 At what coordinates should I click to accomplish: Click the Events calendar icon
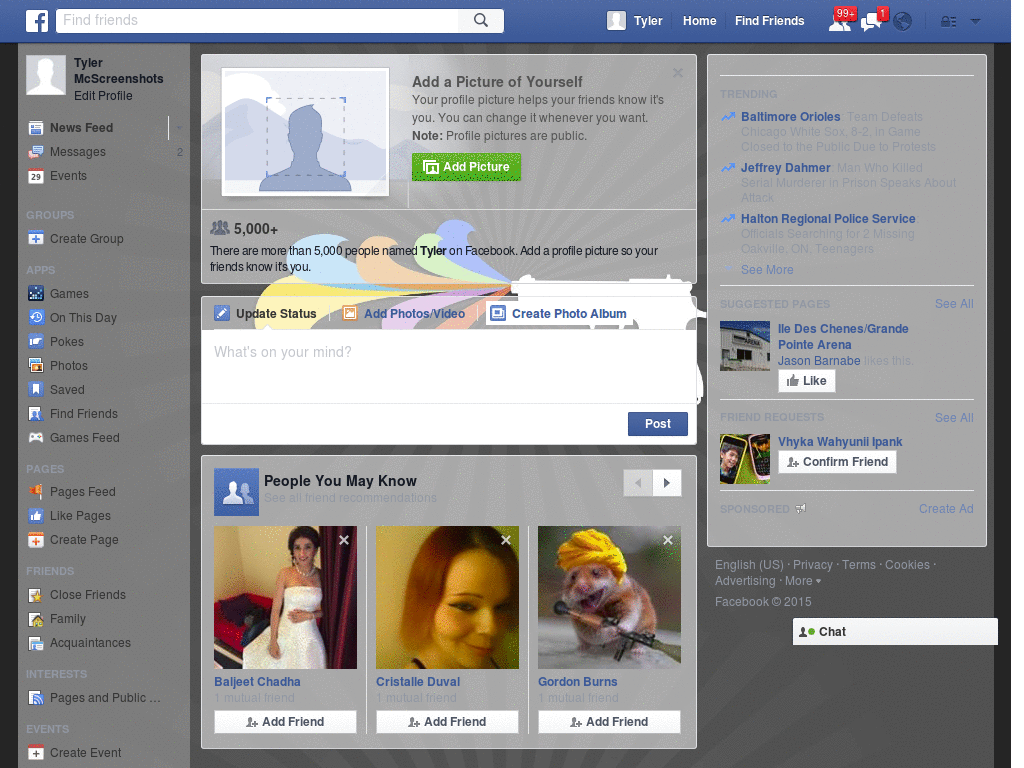click(36, 176)
